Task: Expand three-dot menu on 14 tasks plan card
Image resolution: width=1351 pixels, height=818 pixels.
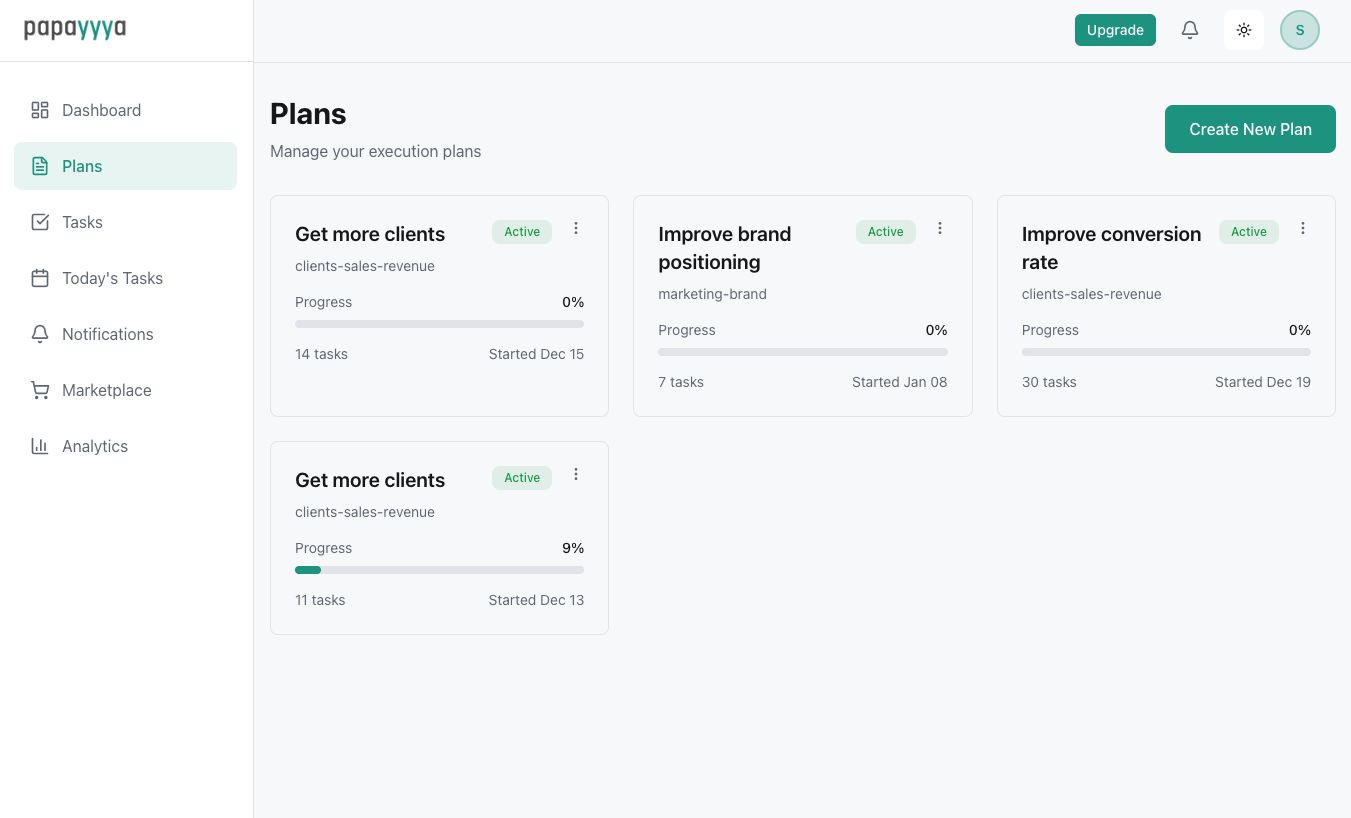Action: 576,229
